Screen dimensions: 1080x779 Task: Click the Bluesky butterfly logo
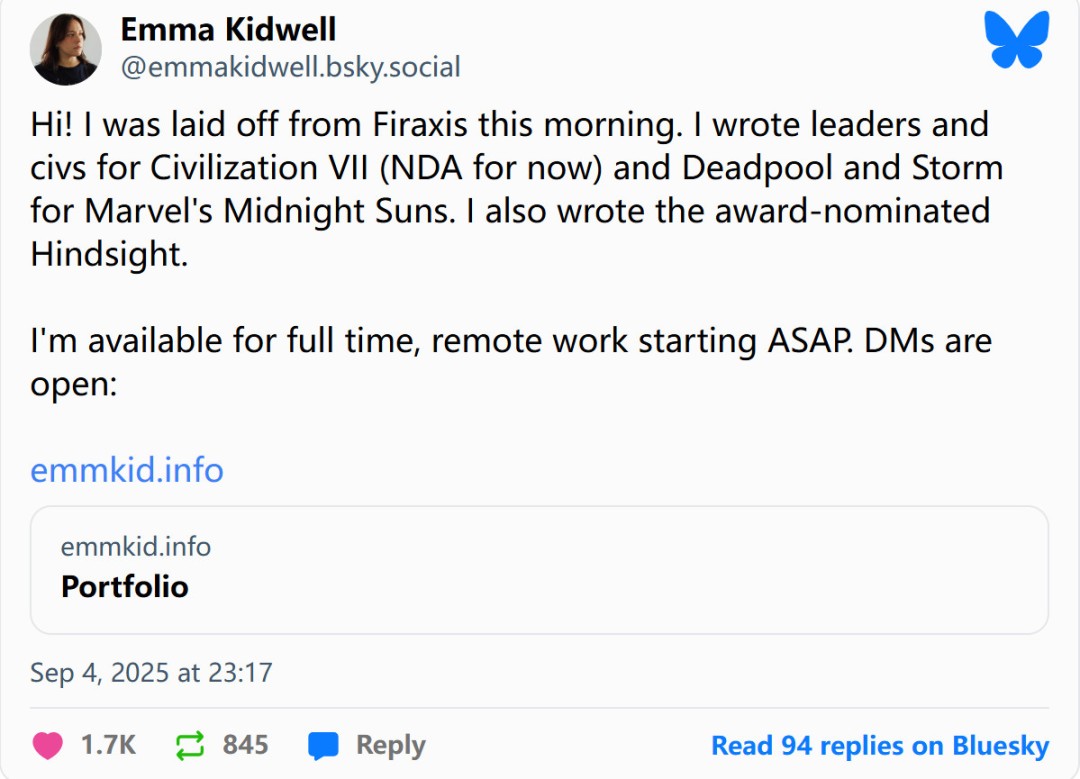(x=1016, y=40)
